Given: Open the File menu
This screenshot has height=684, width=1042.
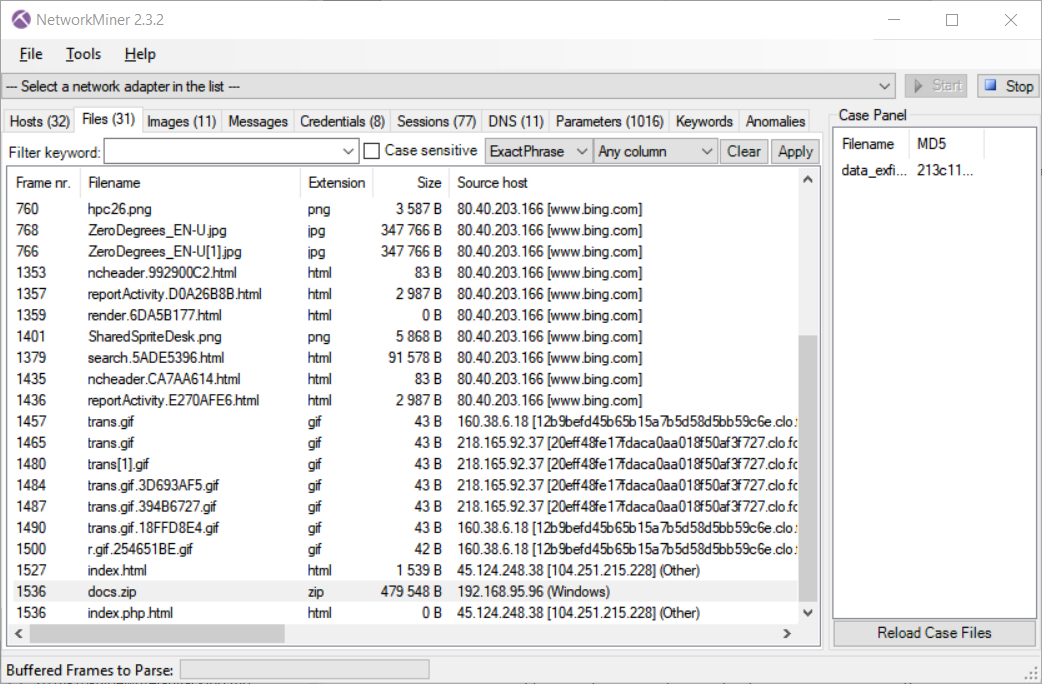Looking at the screenshot, I should coord(31,55).
